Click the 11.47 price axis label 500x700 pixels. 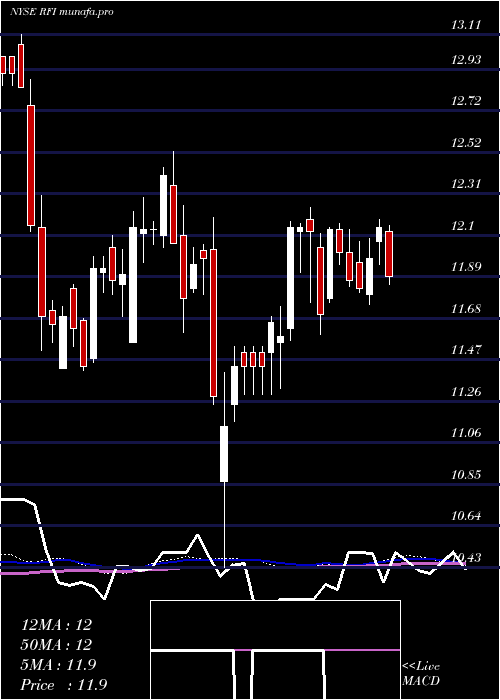[466, 350]
